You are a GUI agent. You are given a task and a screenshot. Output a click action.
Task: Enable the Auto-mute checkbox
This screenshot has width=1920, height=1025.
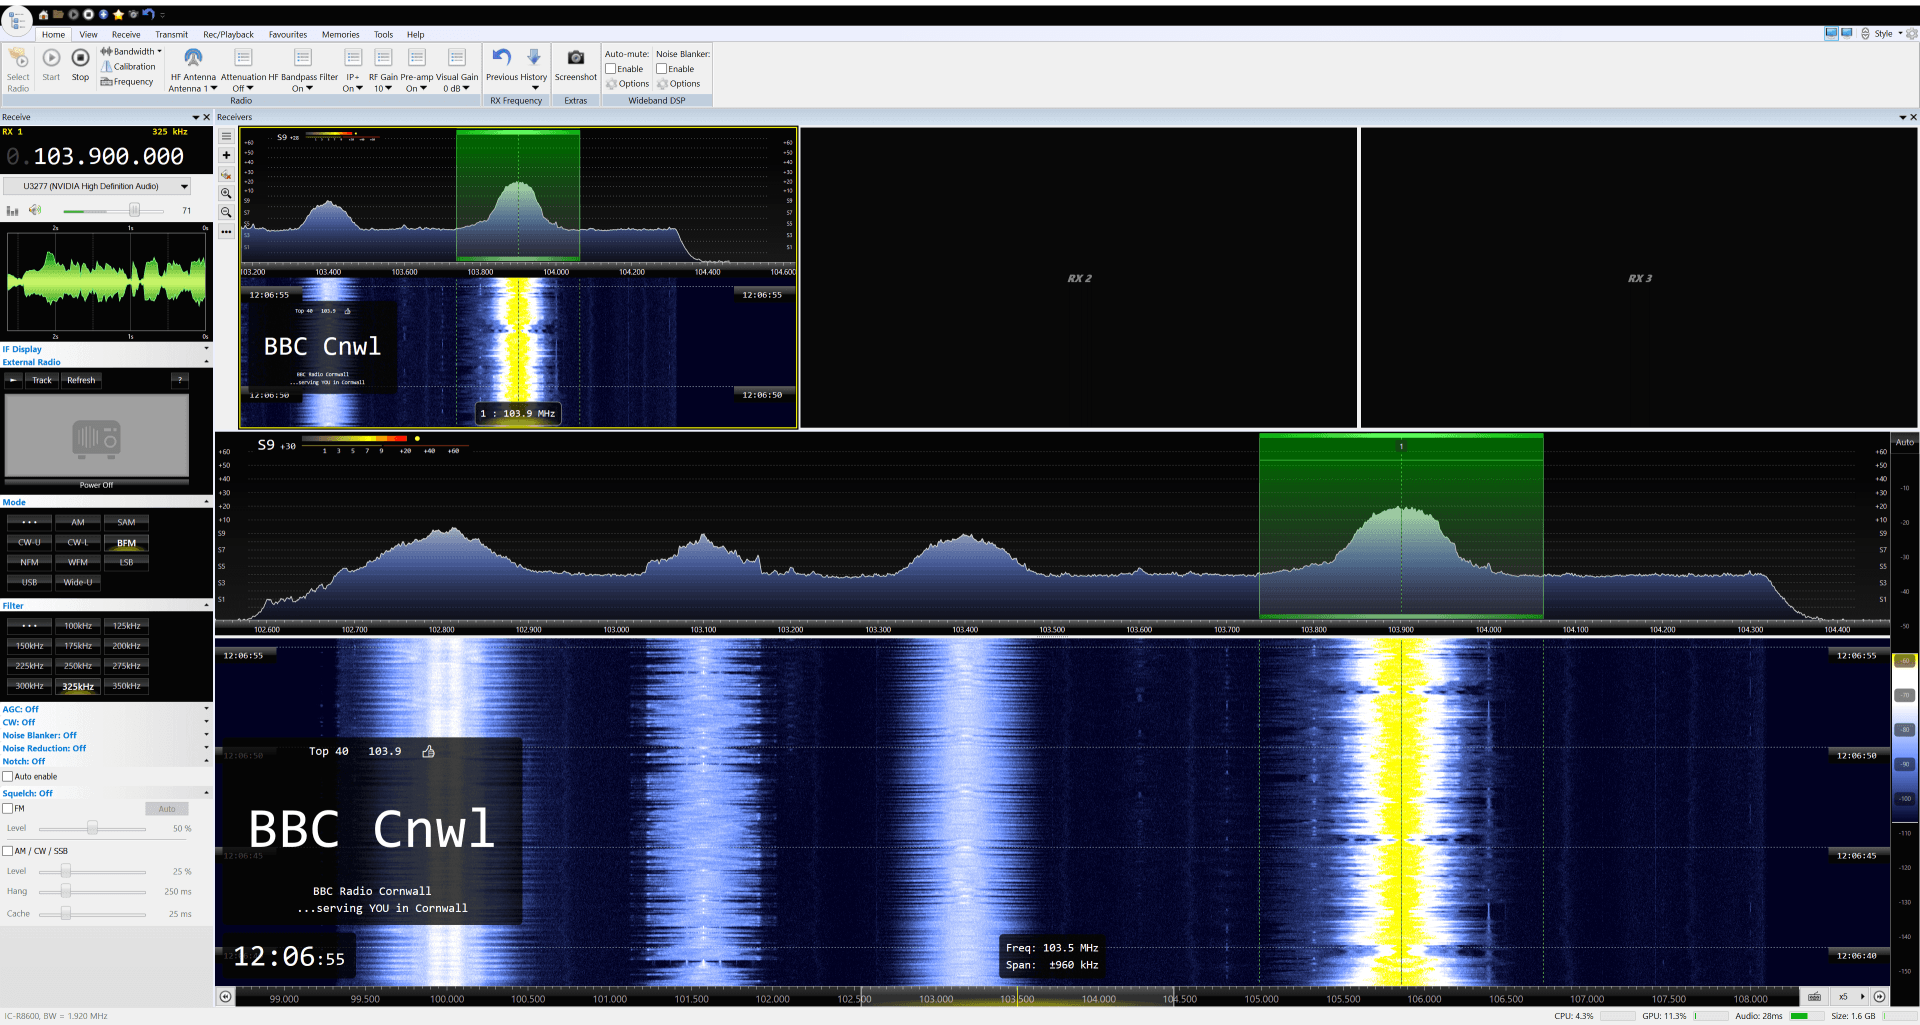tap(611, 68)
